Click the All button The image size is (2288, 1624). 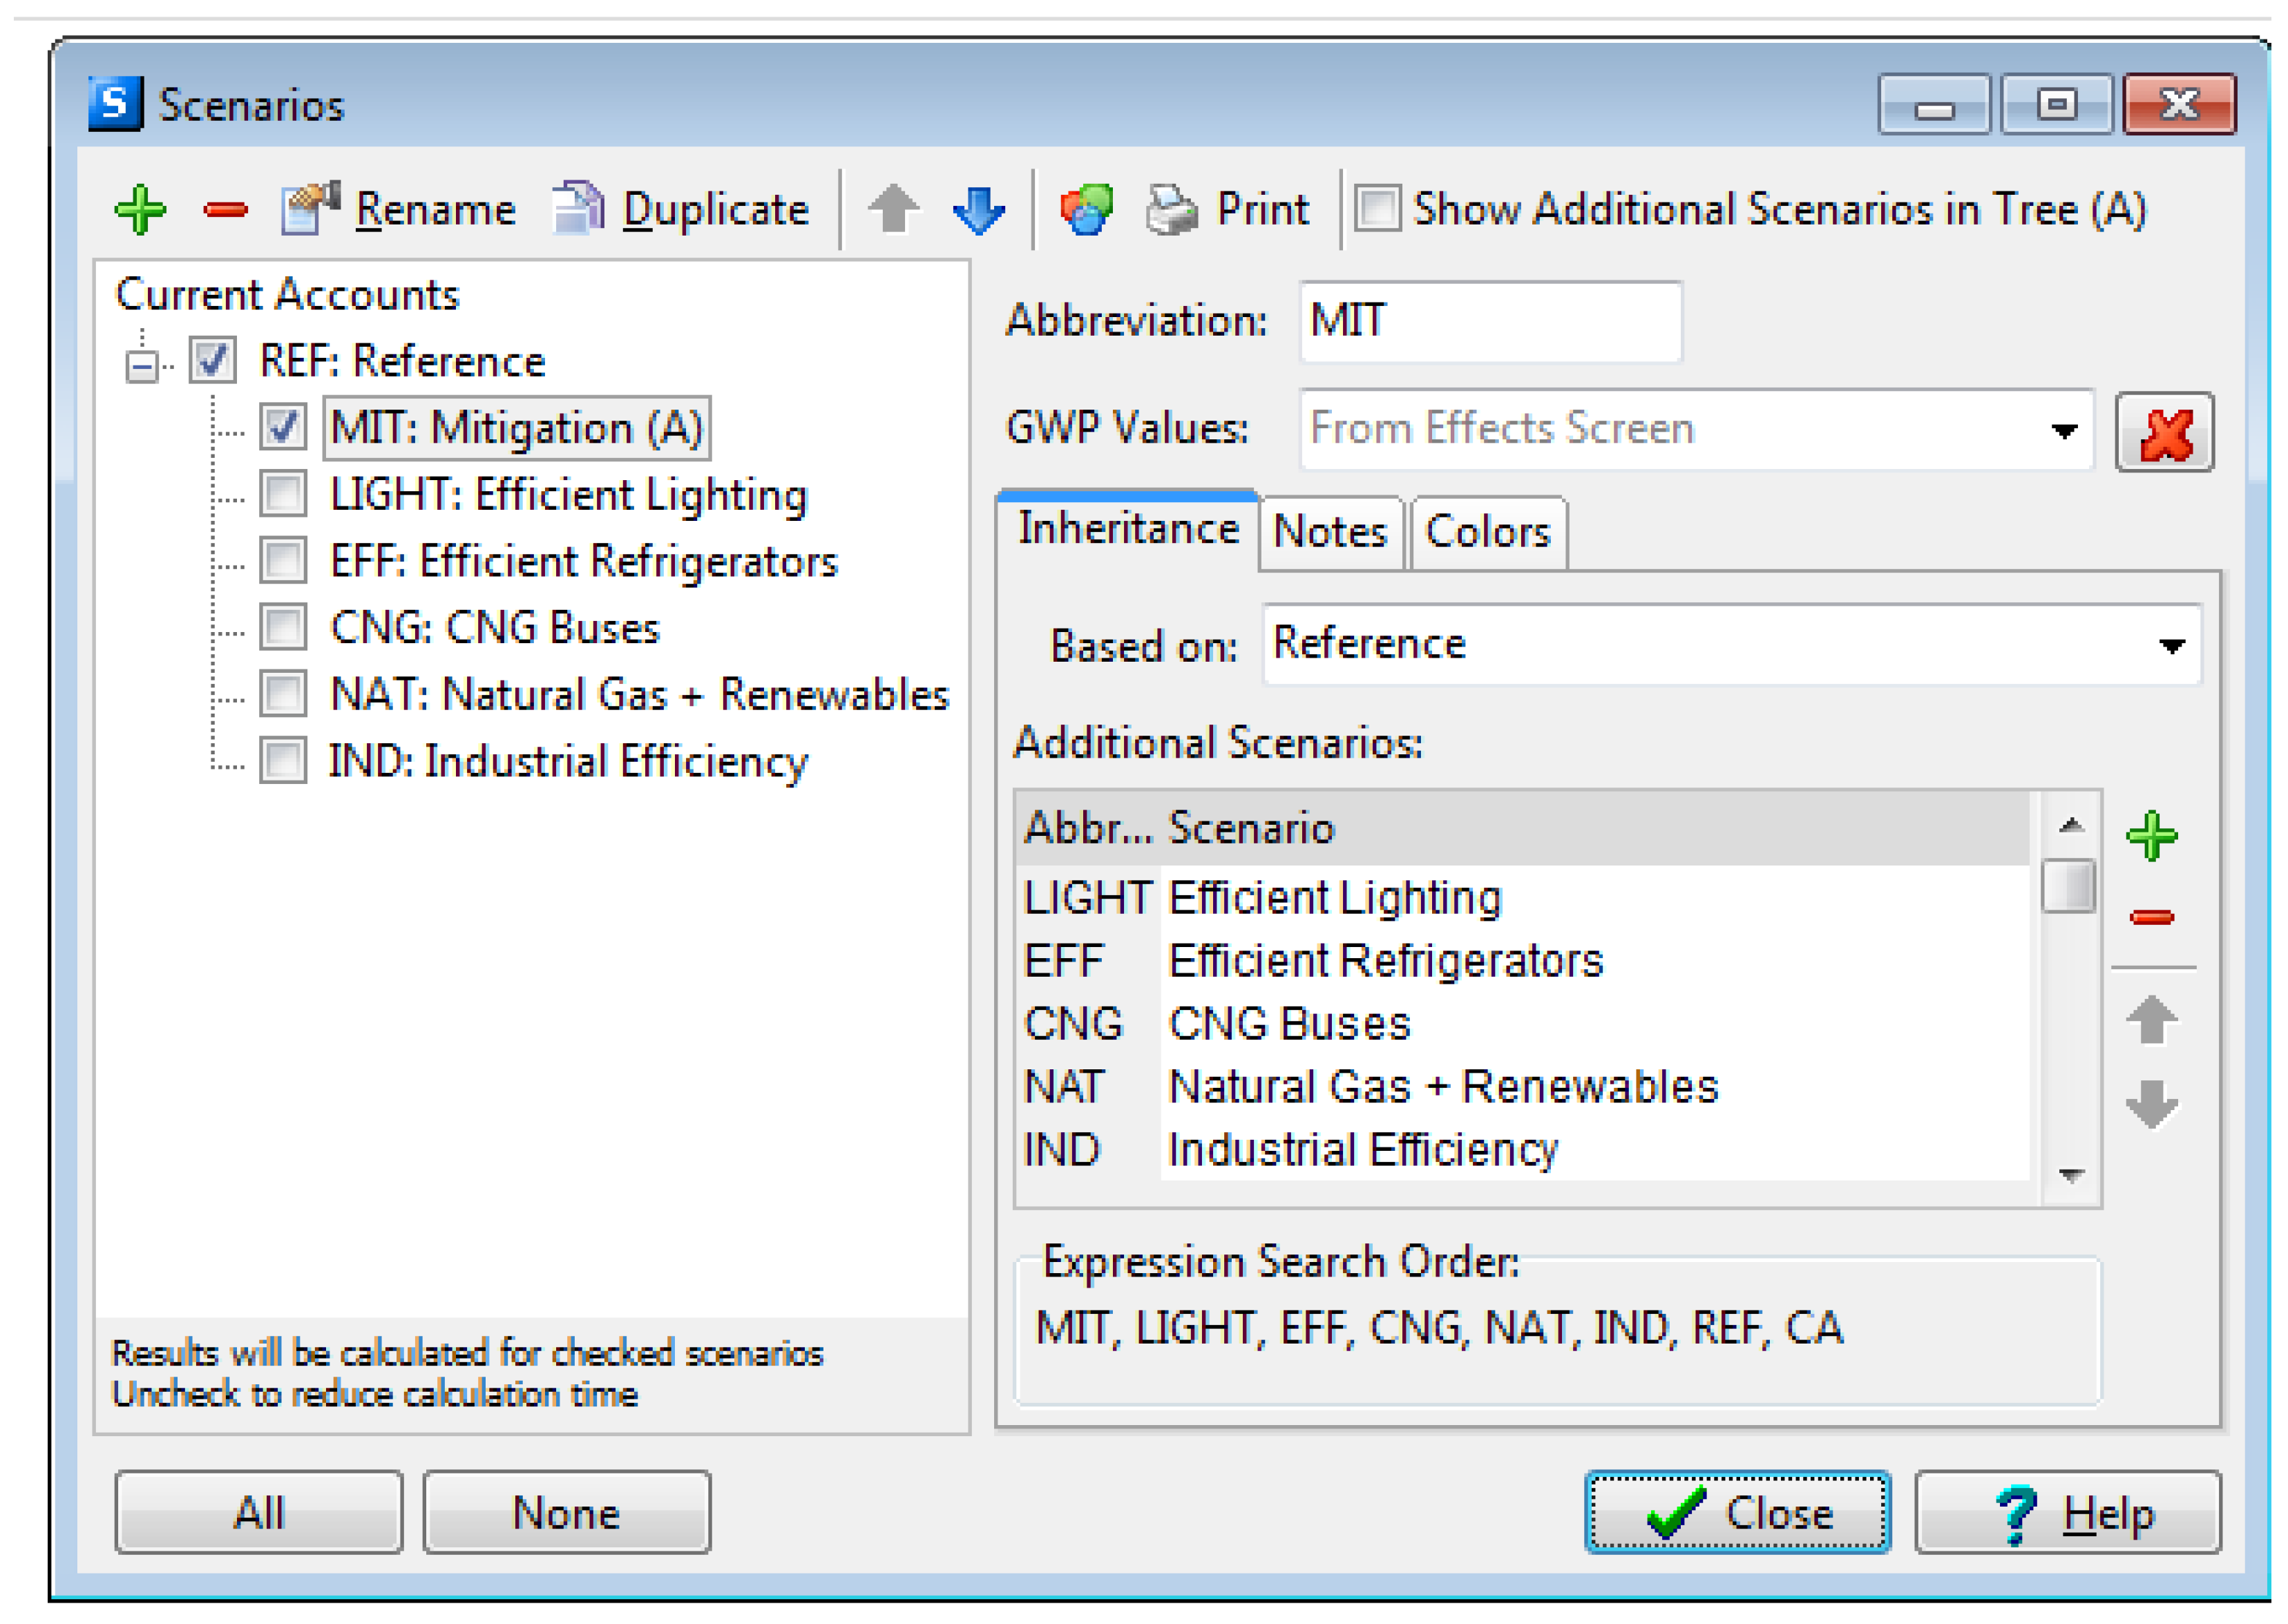(259, 1512)
